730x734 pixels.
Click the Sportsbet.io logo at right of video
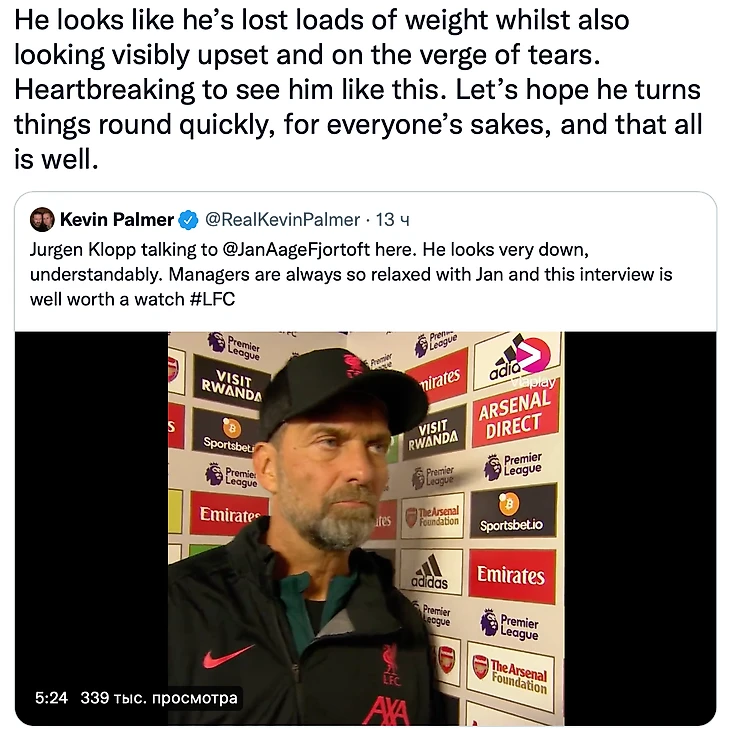point(511,511)
